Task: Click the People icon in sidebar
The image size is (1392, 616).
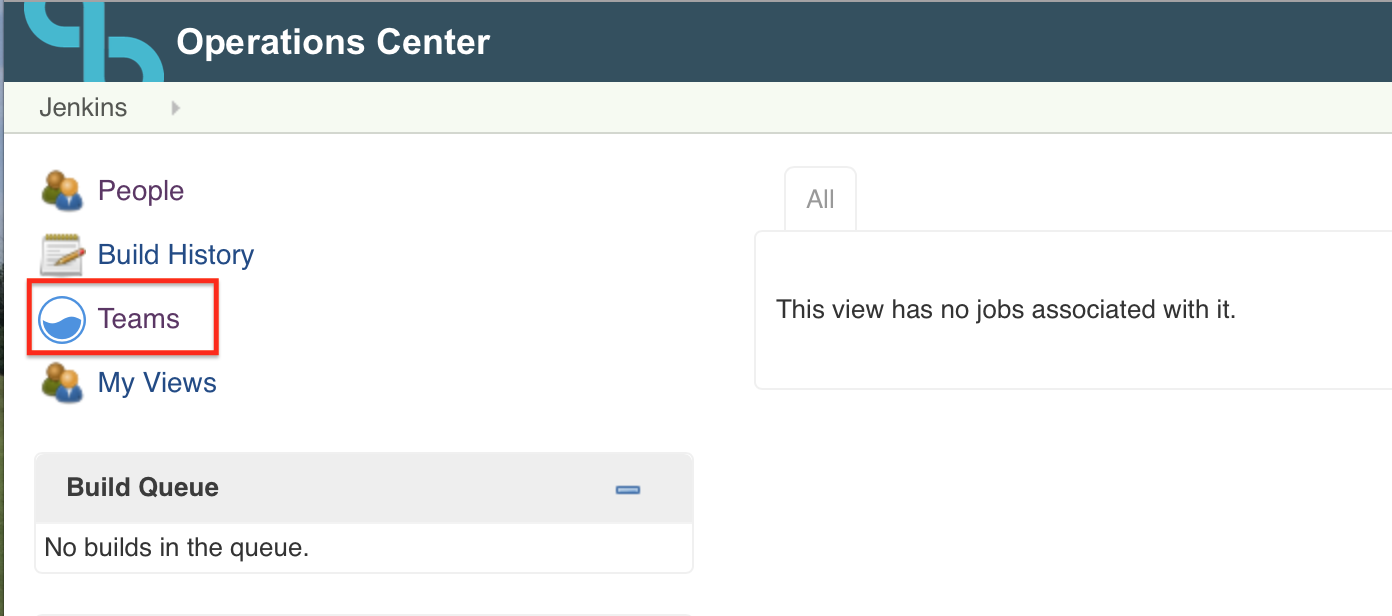Action: coord(62,190)
